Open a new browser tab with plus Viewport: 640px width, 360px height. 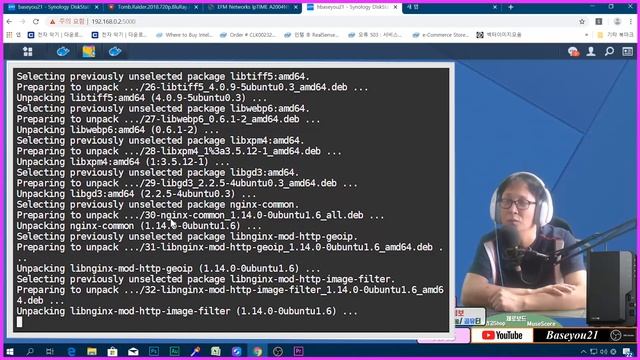click(511, 7)
